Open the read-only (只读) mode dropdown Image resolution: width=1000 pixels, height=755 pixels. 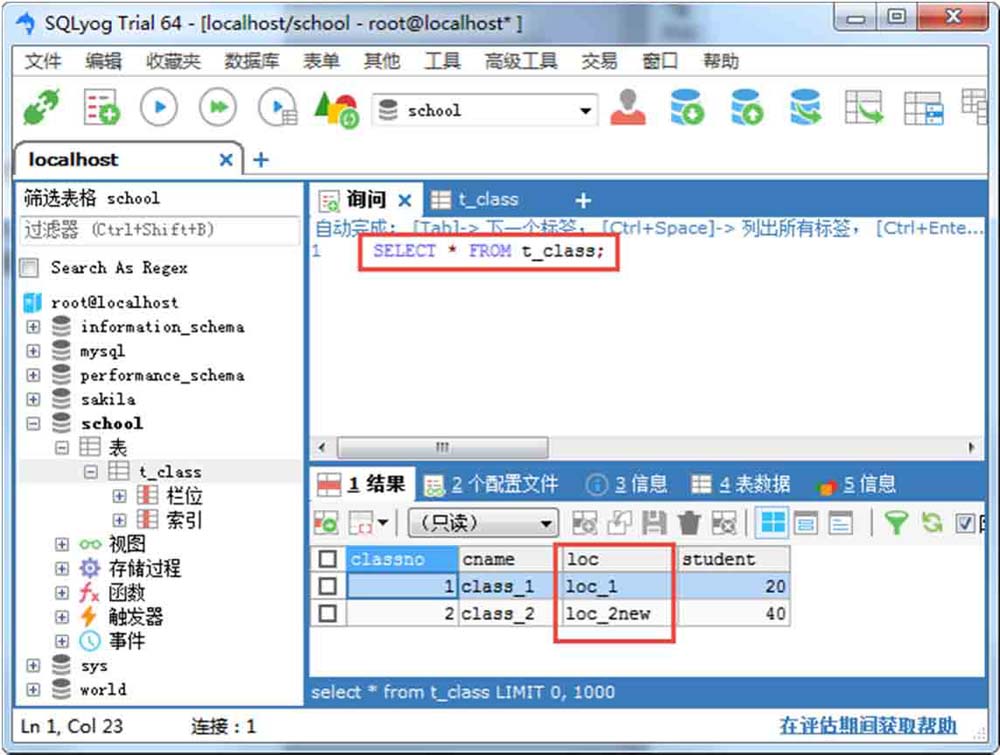pos(483,523)
